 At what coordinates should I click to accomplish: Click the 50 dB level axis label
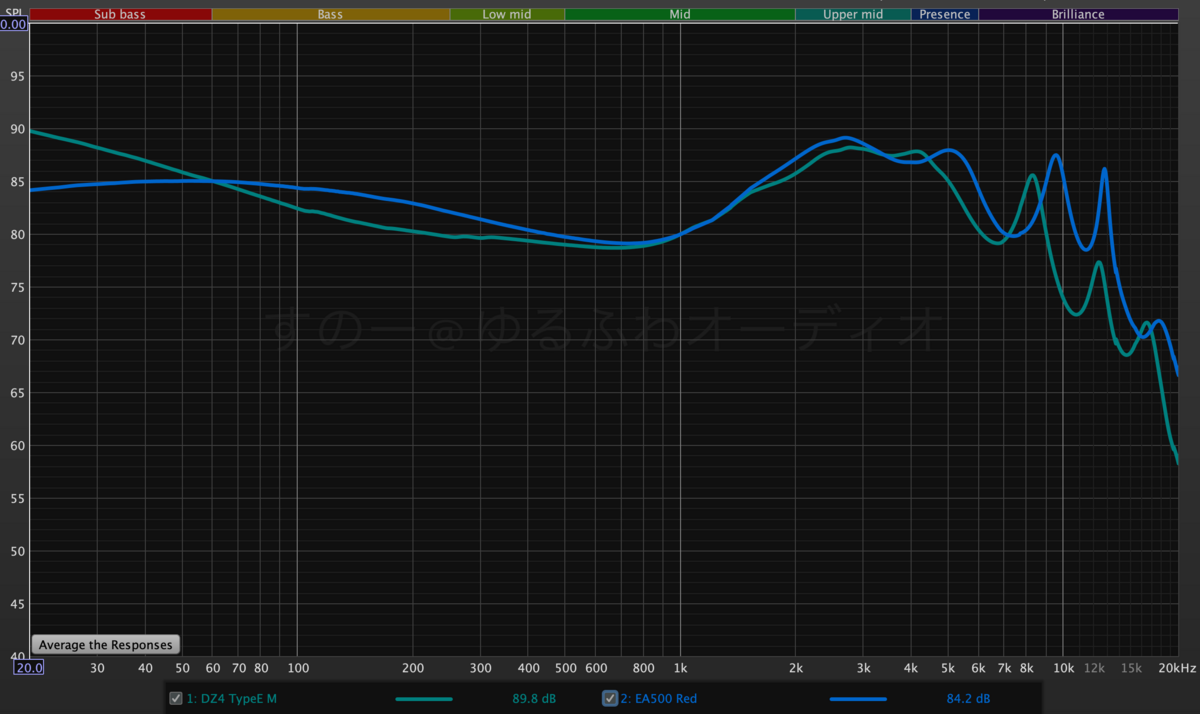click(x=15, y=551)
